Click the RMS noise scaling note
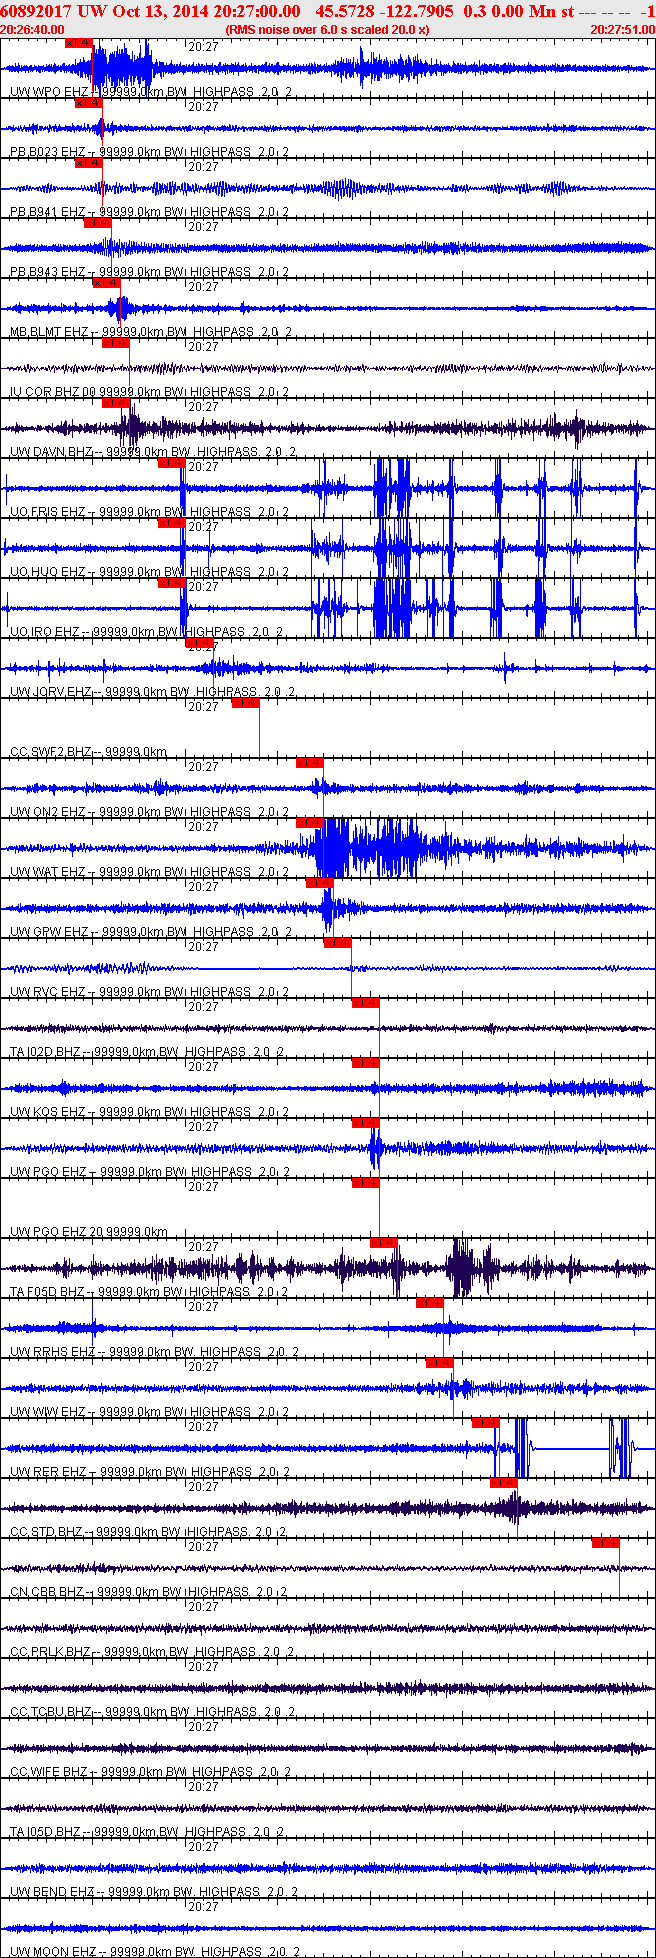 328,30
